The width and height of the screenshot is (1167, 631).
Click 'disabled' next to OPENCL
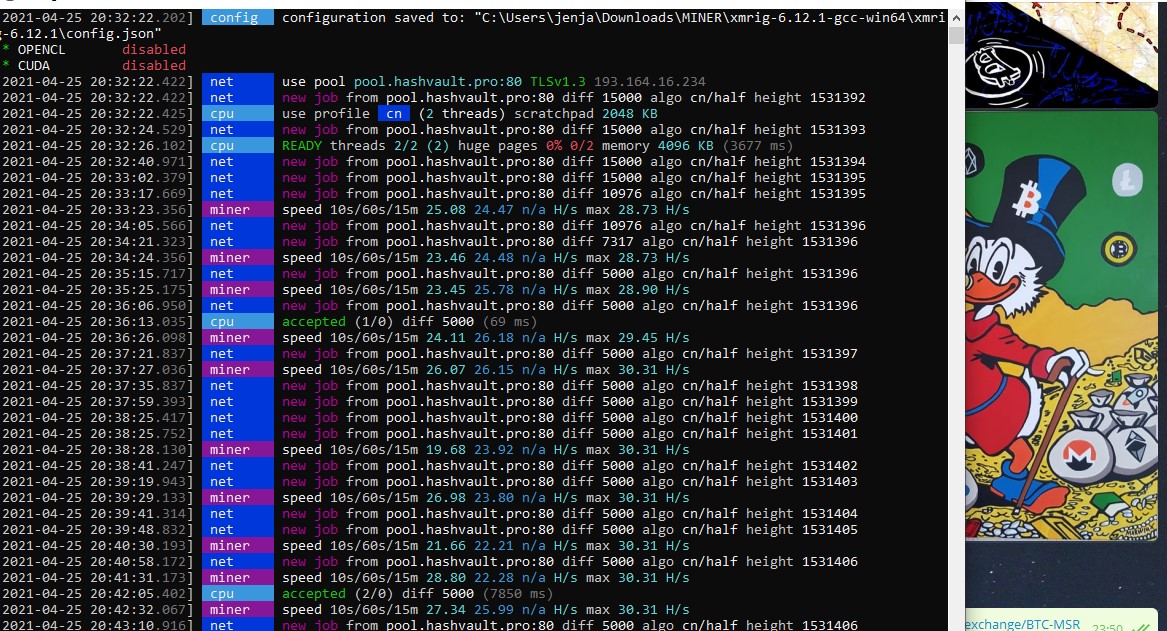pyautogui.click(x=154, y=49)
